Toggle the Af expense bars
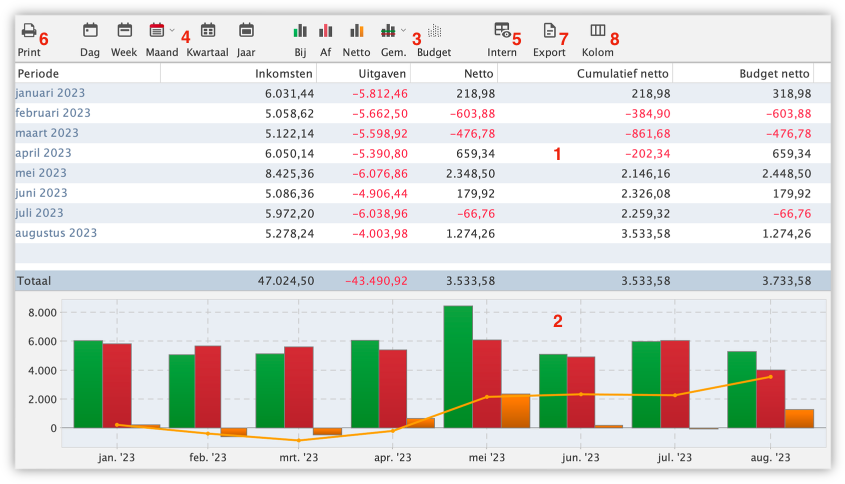The height and width of the screenshot is (484, 845). pyautogui.click(x=326, y=31)
